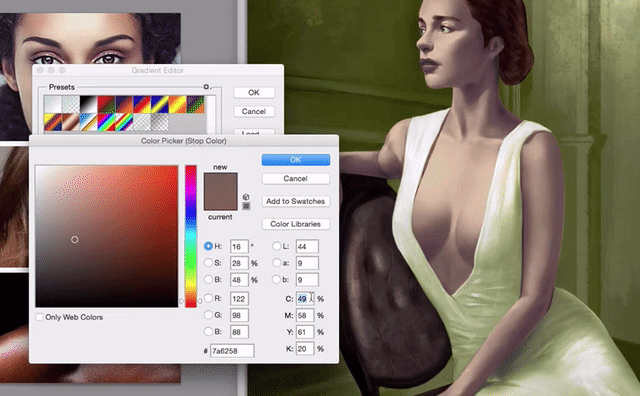Select the Violet, Green, Orange gradient preset
This screenshot has height=396, width=640.
(x=195, y=105)
